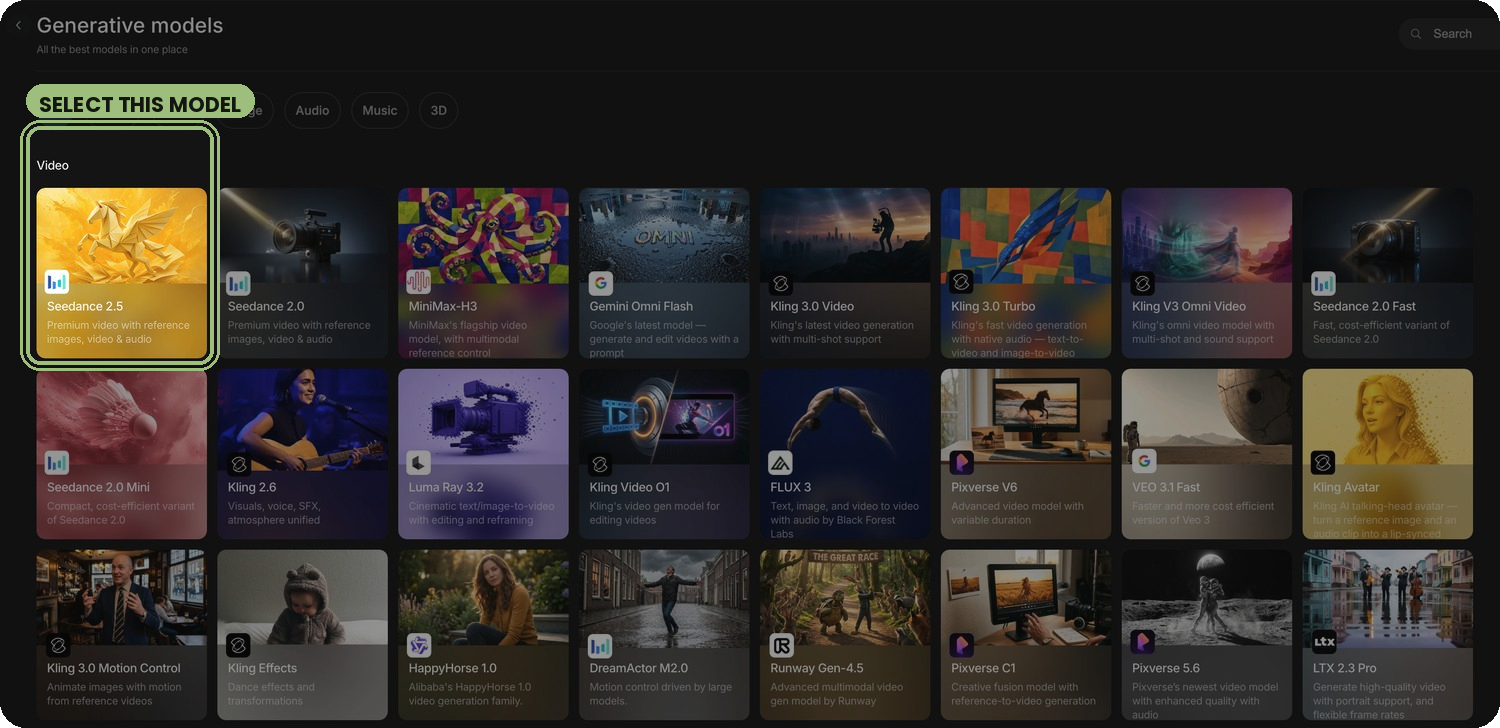Screen dimensions: 1500x728
Task: Click the LTX logo on LTX 2.3 Pro
Action: point(1323,642)
